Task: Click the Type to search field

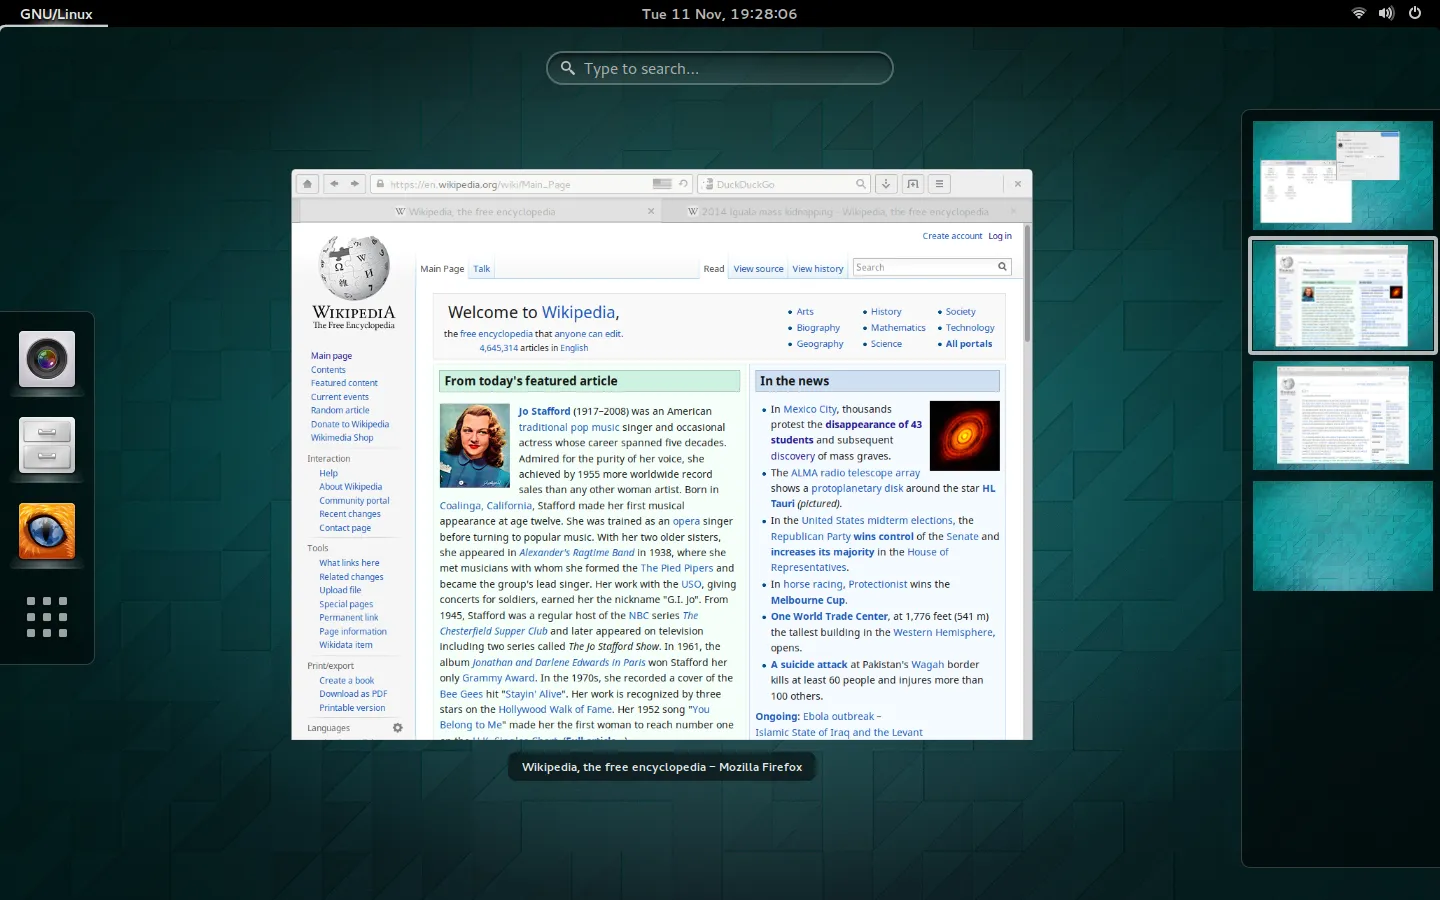Action: click(x=719, y=68)
